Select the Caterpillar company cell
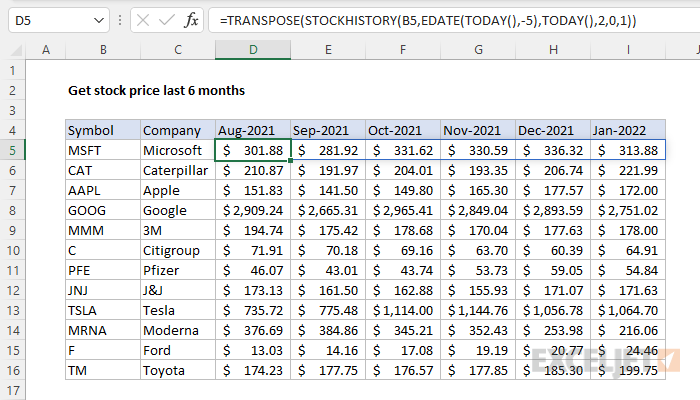Screen dimensions: 700x400 pyautogui.click(x=177, y=170)
